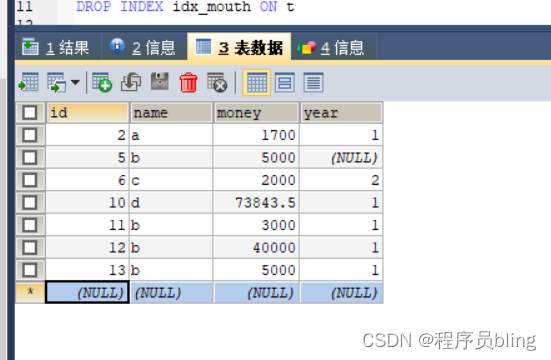Image resolution: width=551 pixels, height=360 pixels.
Task: Click the new-row year (NULL) cell
Action: (x=341, y=292)
